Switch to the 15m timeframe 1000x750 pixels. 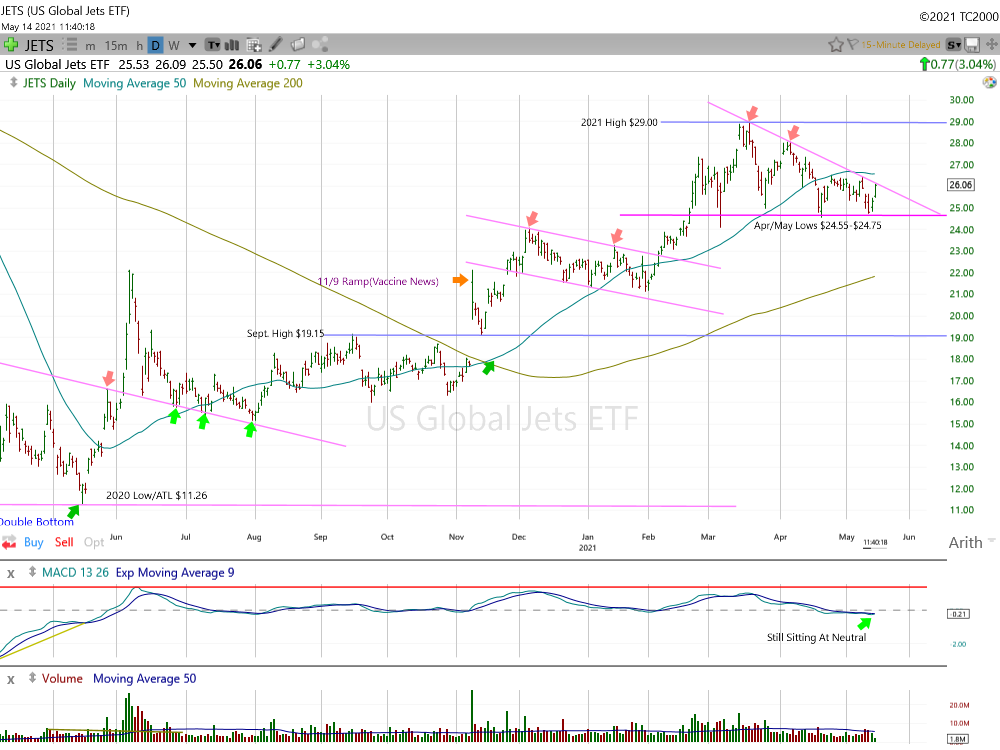tap(116, 45)
